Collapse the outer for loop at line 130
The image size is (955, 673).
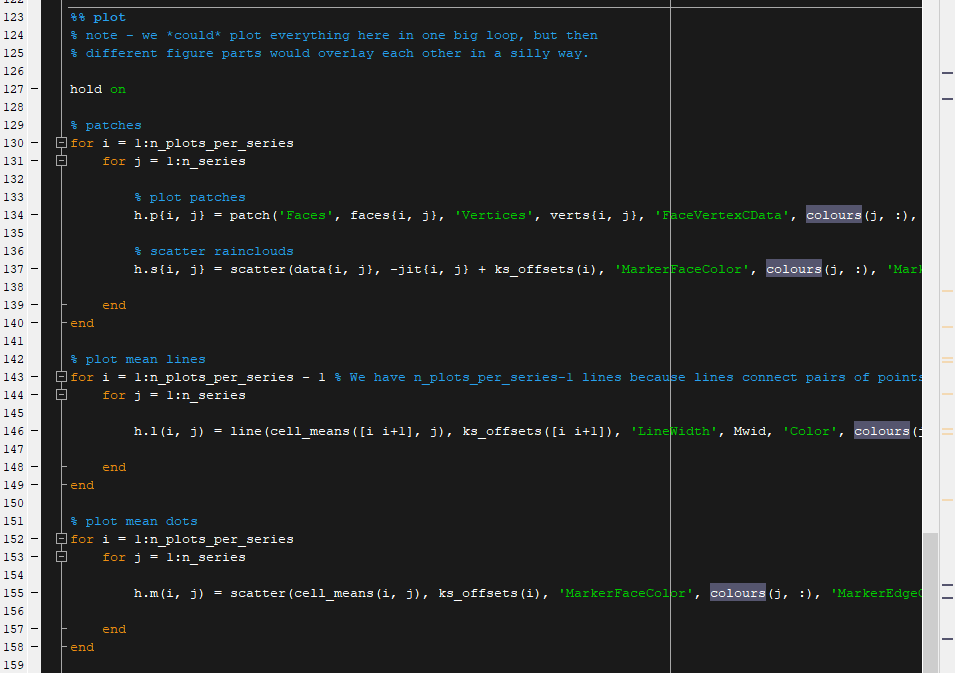(x=61, y=143)
